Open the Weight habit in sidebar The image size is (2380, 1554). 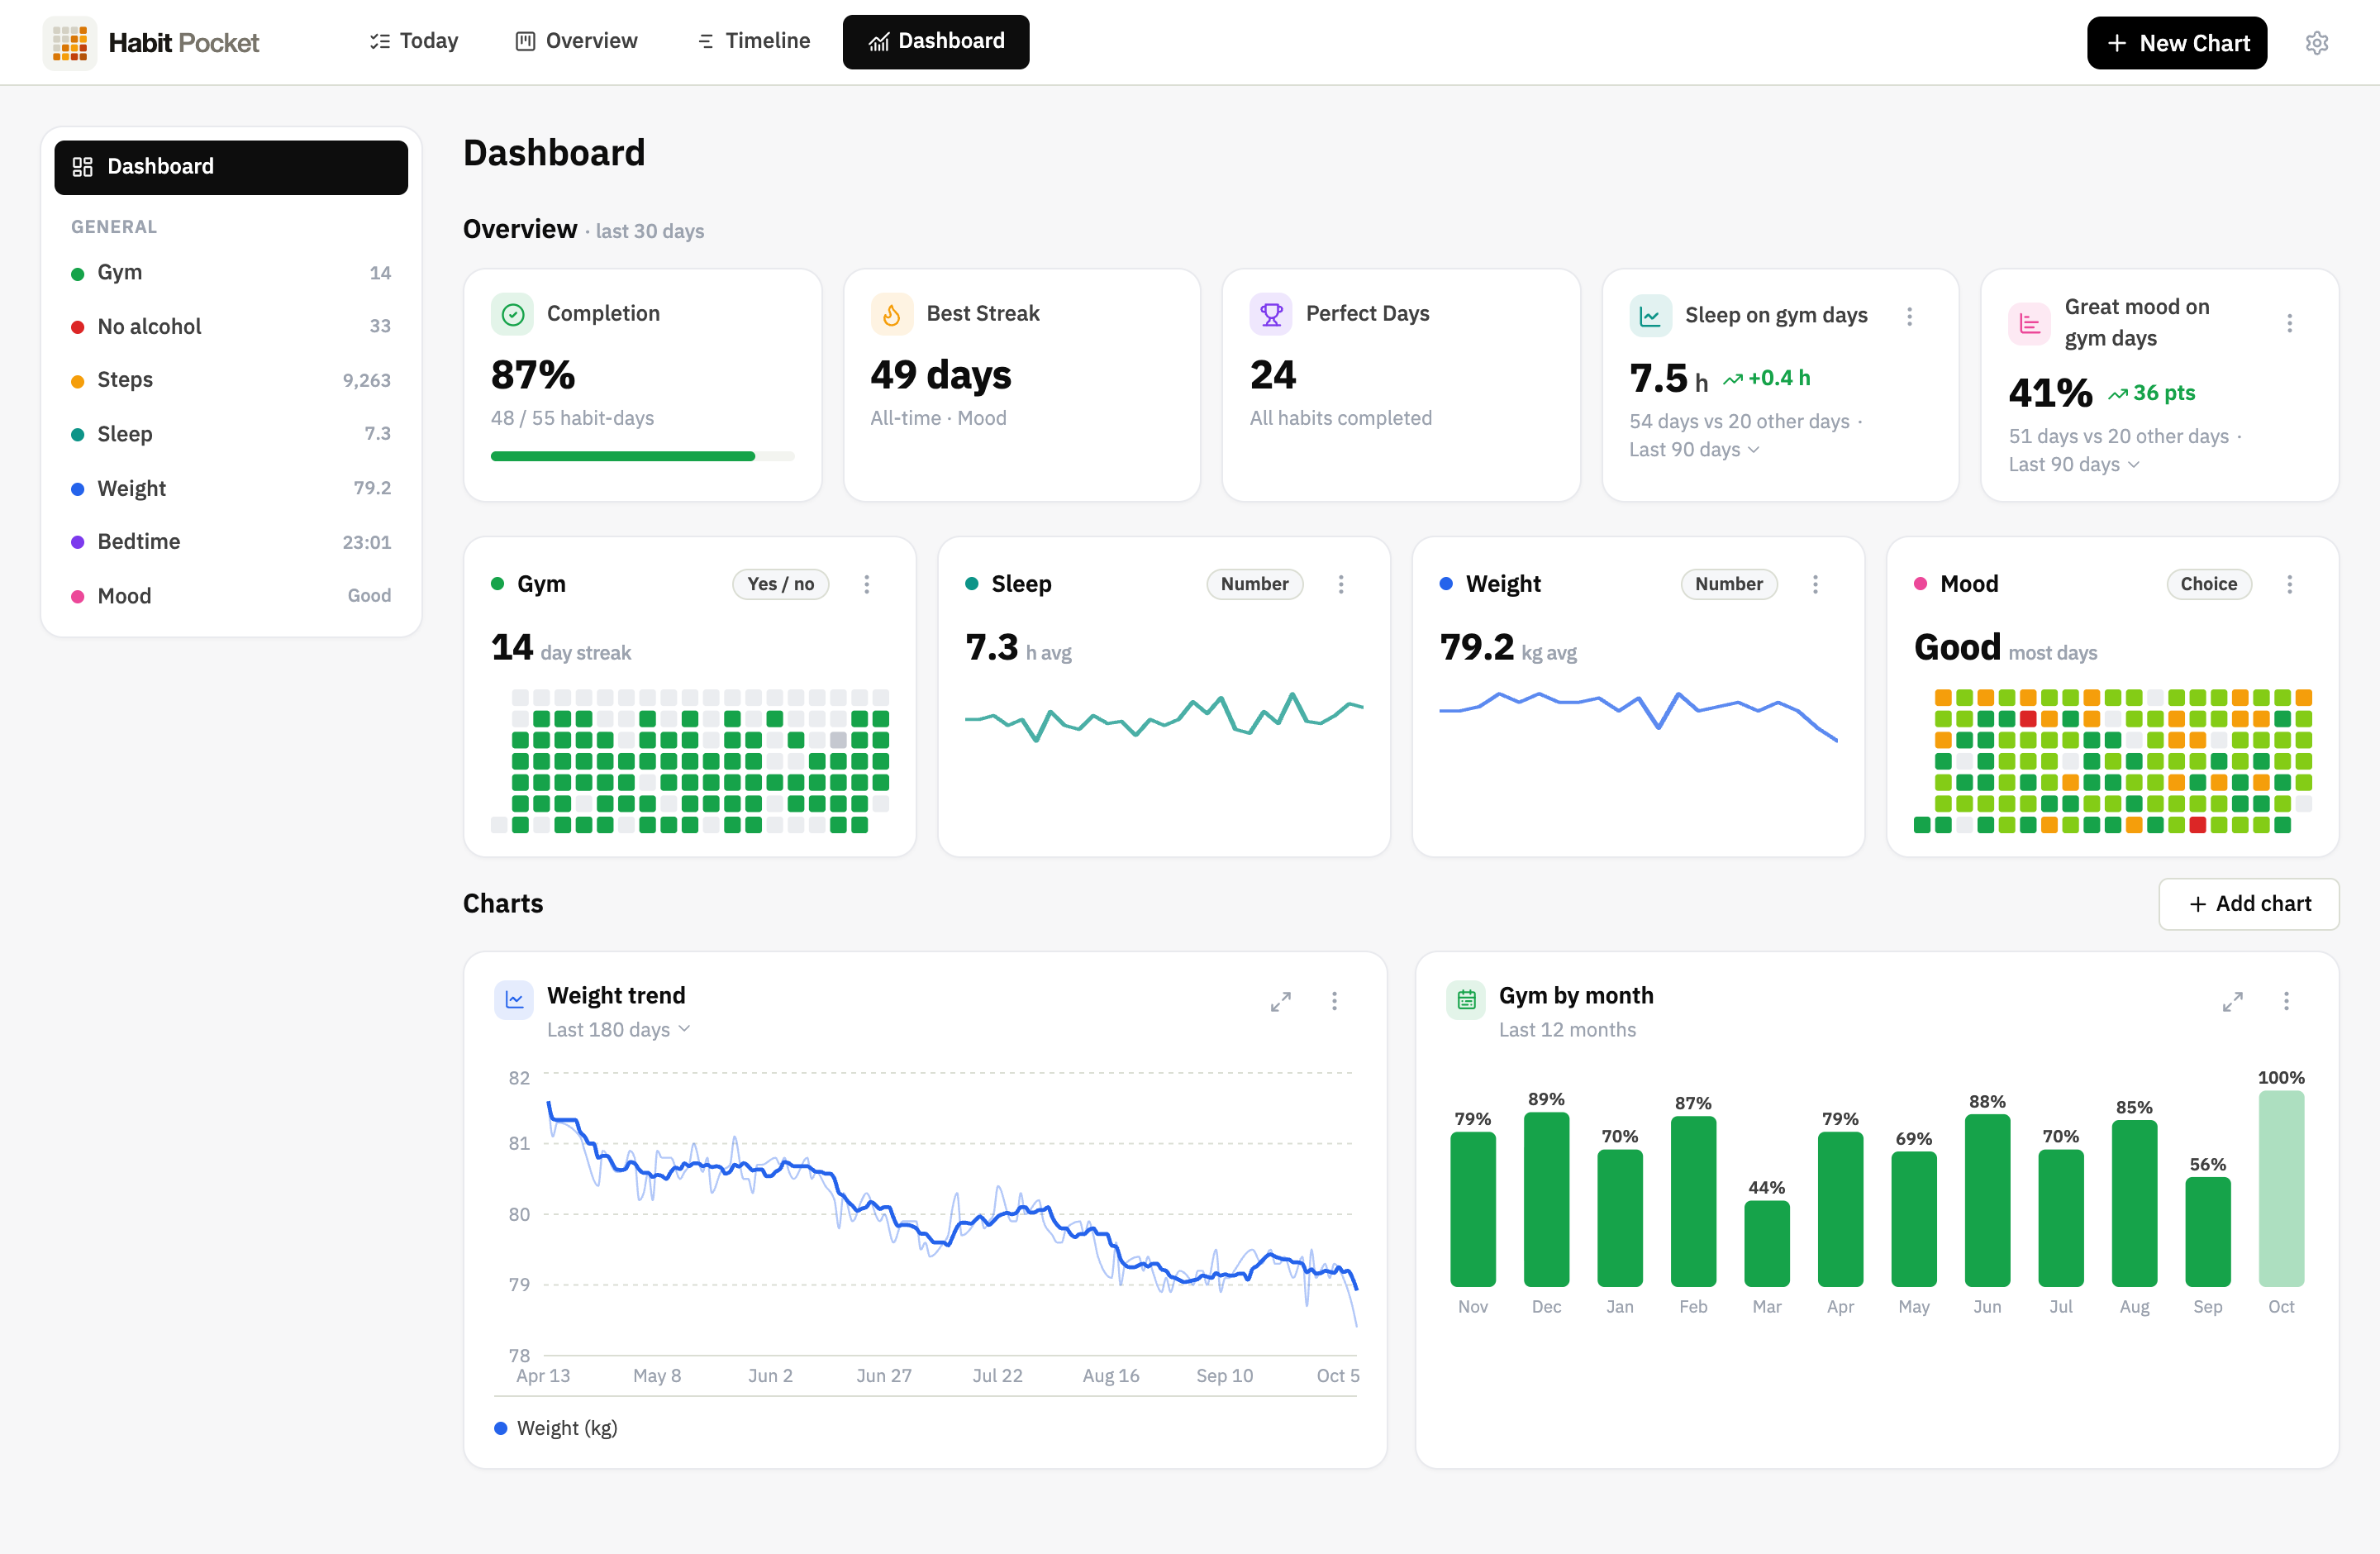231,488
